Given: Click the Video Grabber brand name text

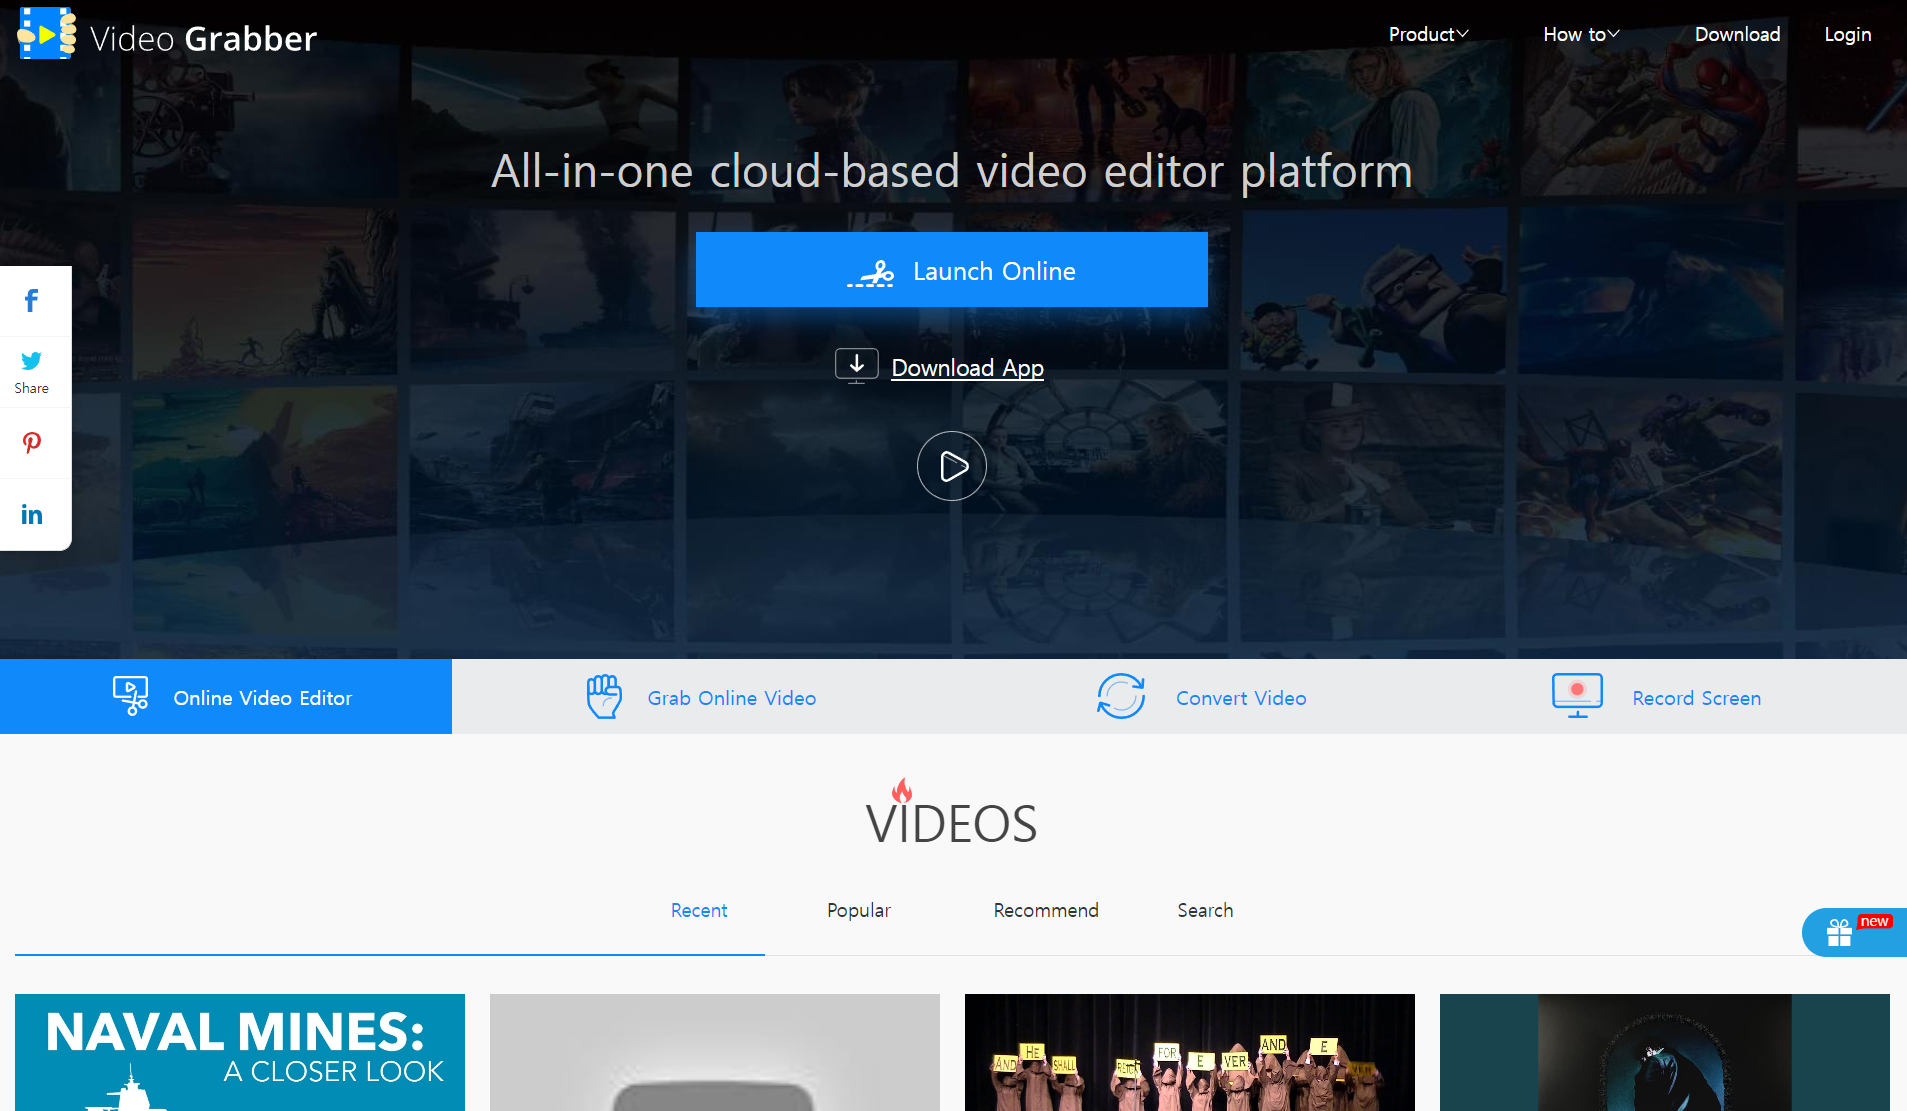Looking at the screenshot, I should pyautogui.click(x=203, y=38).
